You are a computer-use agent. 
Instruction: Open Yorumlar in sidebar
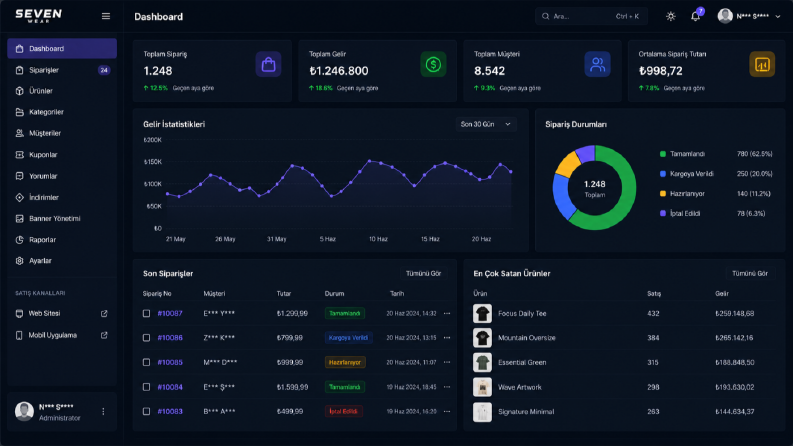(x=62, y=176)
